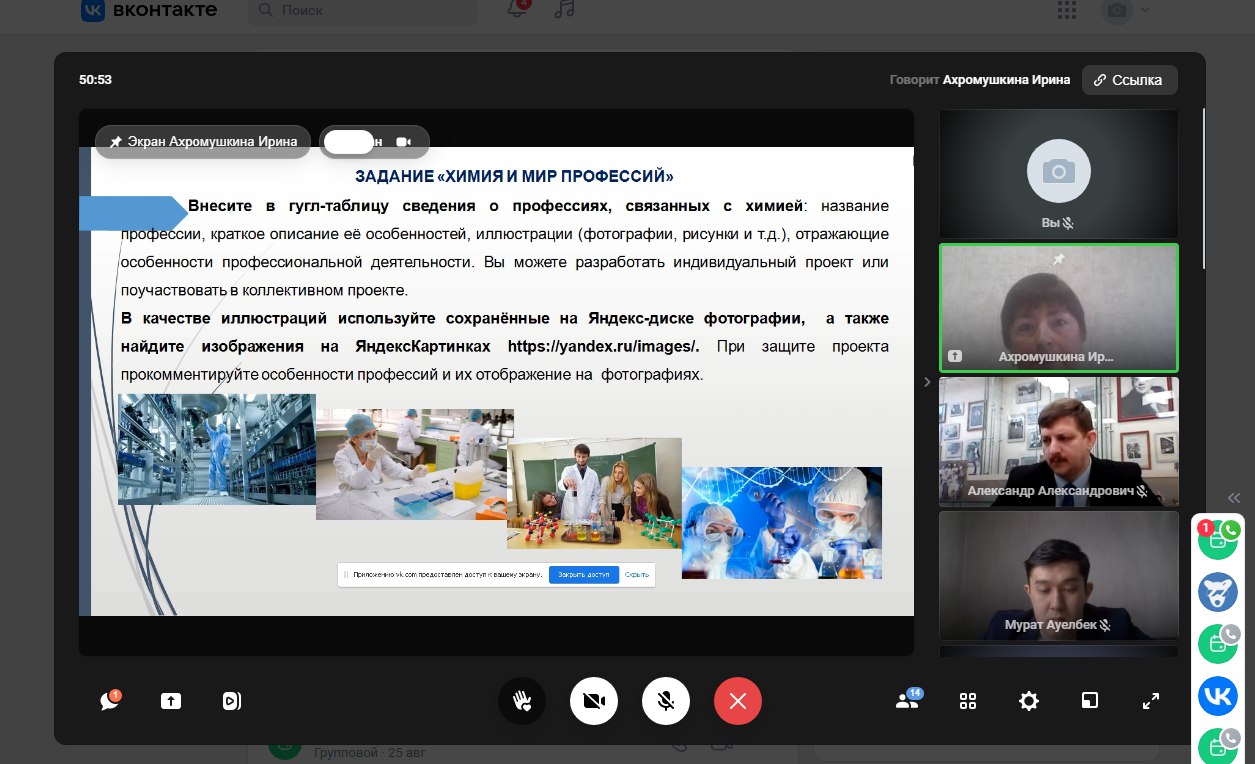The height and width of the screenshot is (764, 1255).
Task: Expand the double-chevron sidebar on the right
Action: (x=1234, y=498)
